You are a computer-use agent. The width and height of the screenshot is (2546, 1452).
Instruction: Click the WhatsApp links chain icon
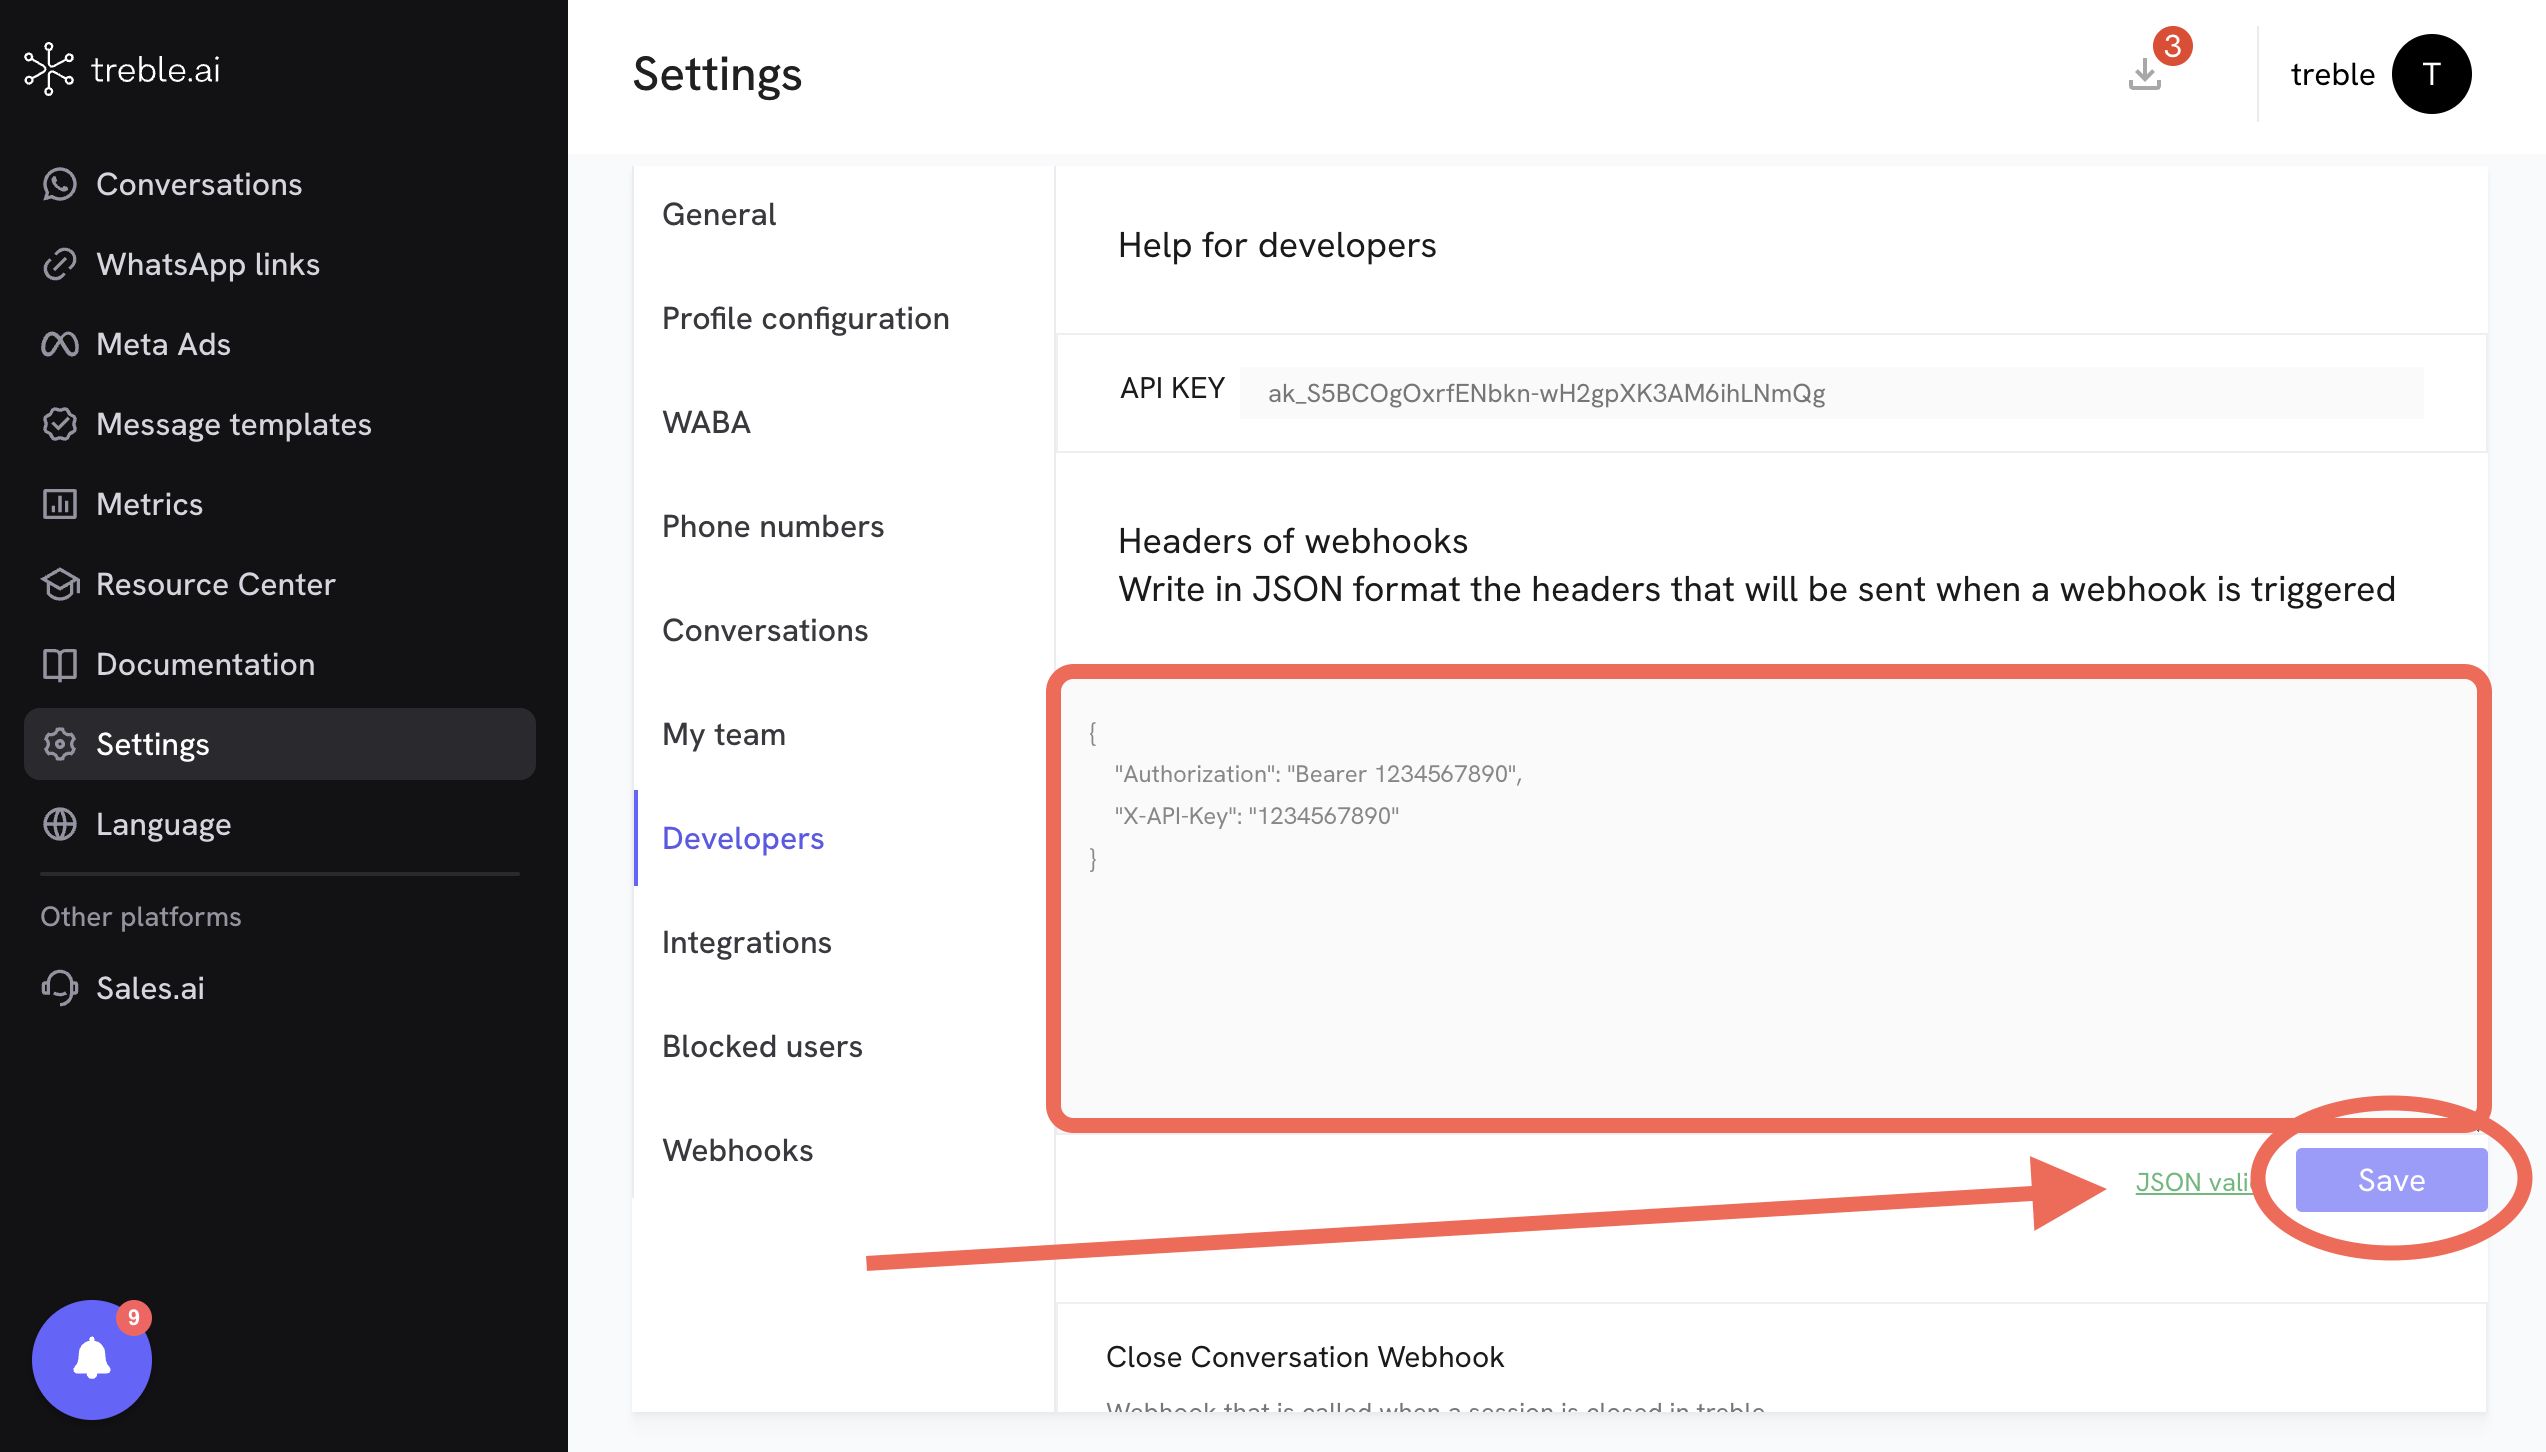(60, 264)
